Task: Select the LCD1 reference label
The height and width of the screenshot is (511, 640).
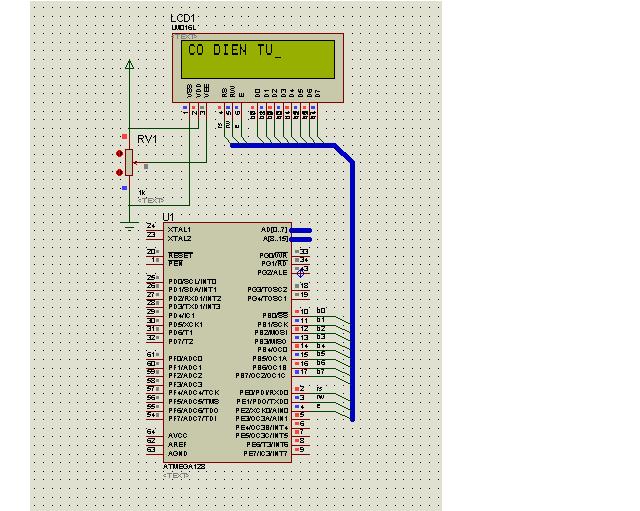Action: click(183, 18)
